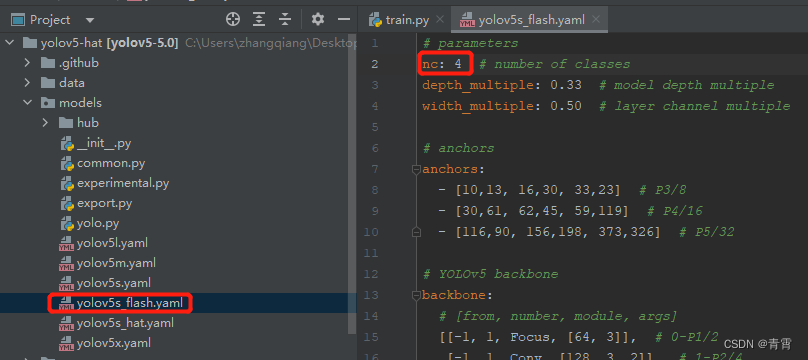Select export.py file

point(105,203)
